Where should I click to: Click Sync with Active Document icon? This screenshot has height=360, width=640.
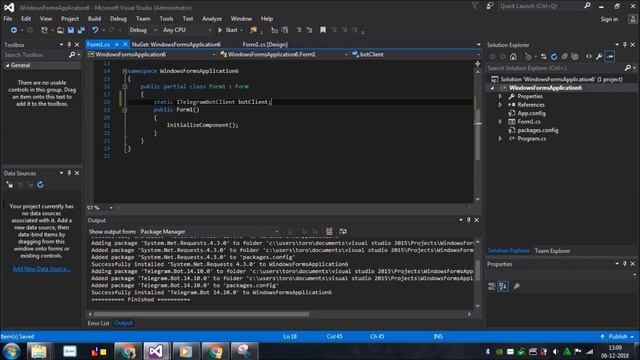(543, 57)
